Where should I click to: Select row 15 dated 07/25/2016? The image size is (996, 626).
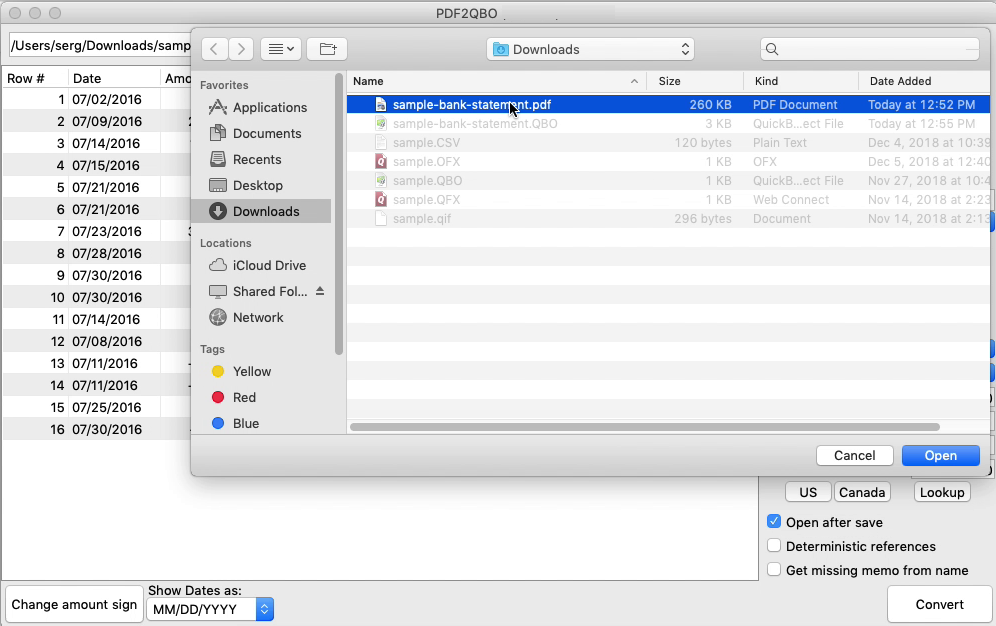coord(97,407)
